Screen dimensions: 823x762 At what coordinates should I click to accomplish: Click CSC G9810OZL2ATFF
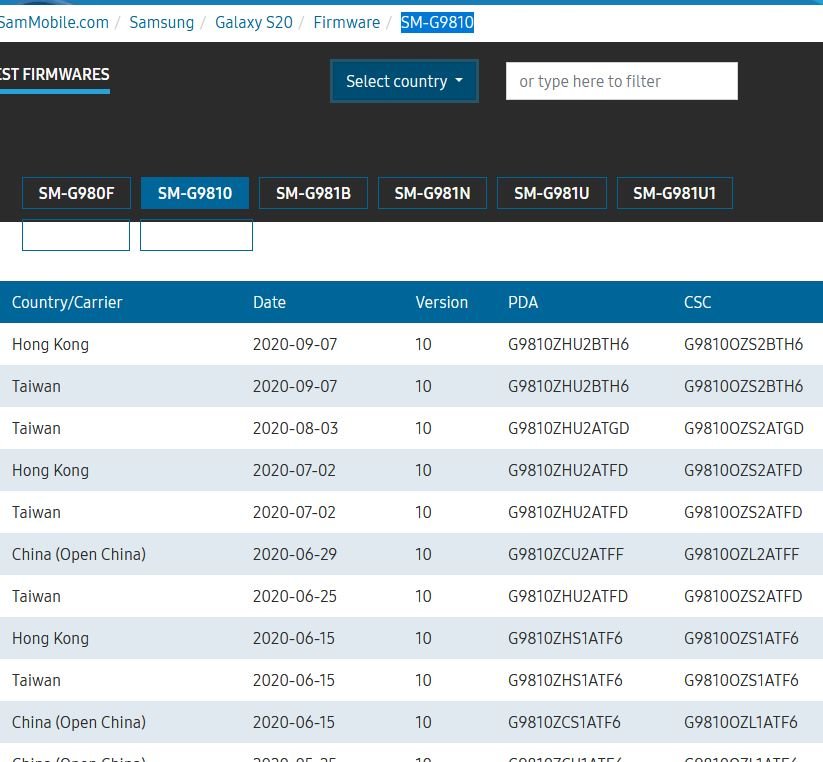point(741,554)
